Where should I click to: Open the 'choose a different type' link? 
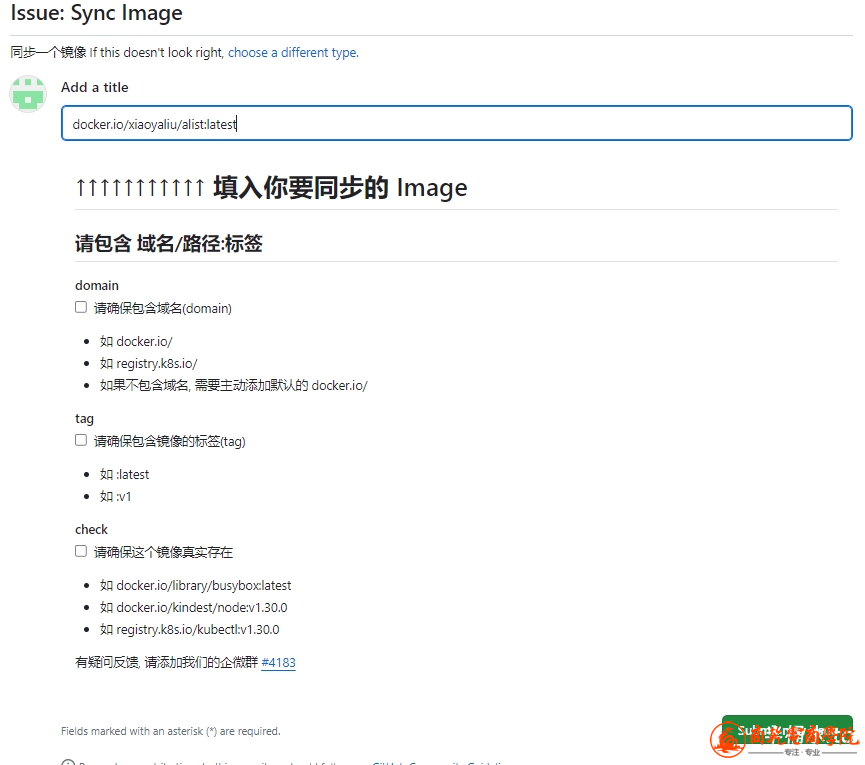293,52
